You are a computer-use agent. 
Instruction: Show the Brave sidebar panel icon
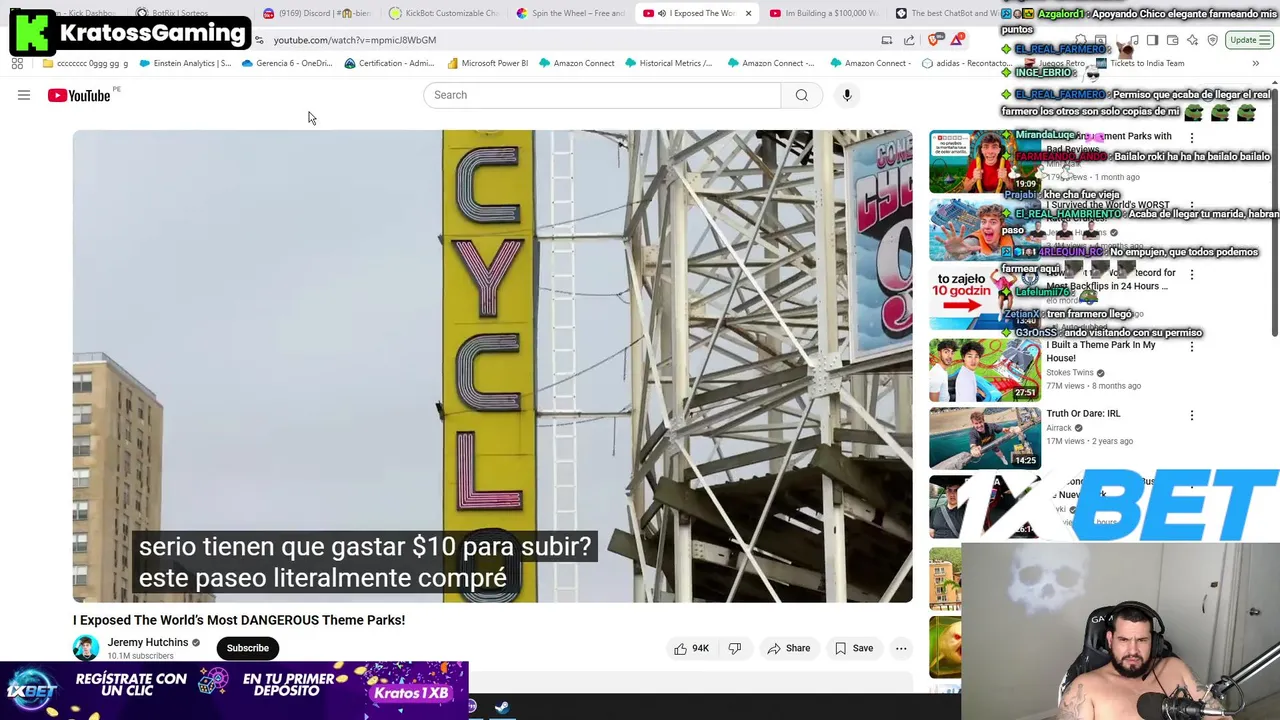point(1152,40)
